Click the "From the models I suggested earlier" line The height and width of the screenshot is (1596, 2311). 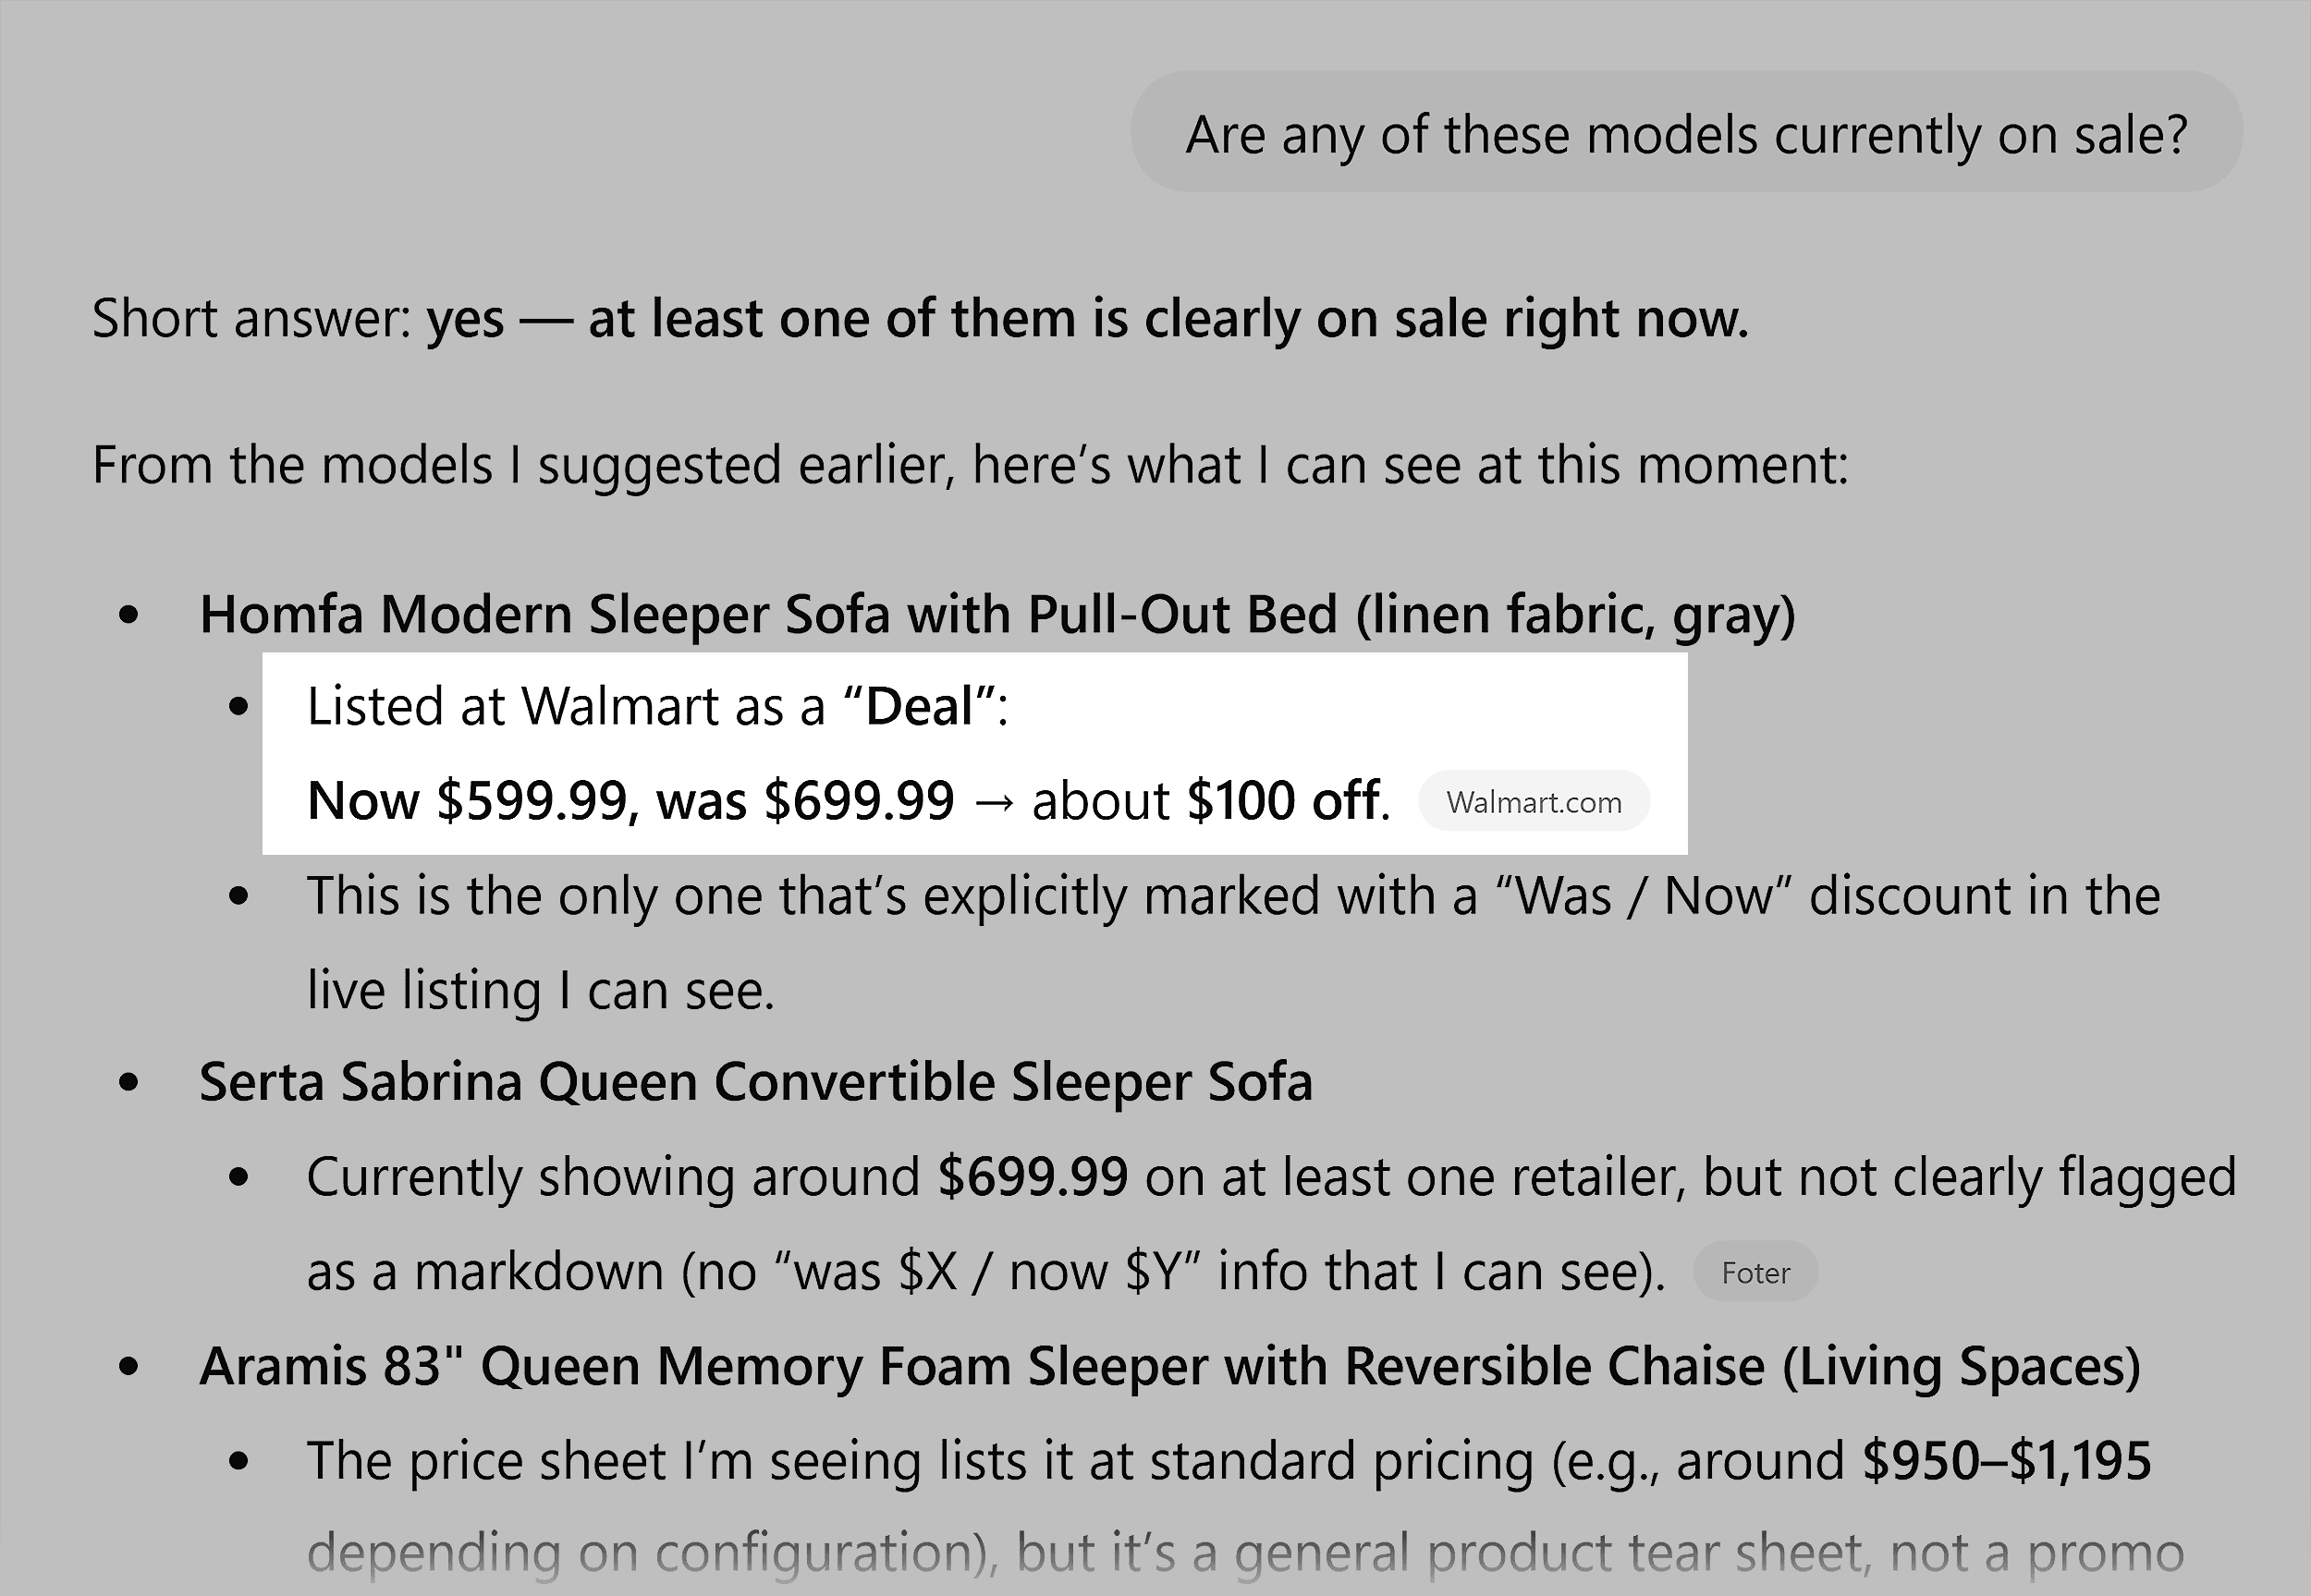click(970, 465)
